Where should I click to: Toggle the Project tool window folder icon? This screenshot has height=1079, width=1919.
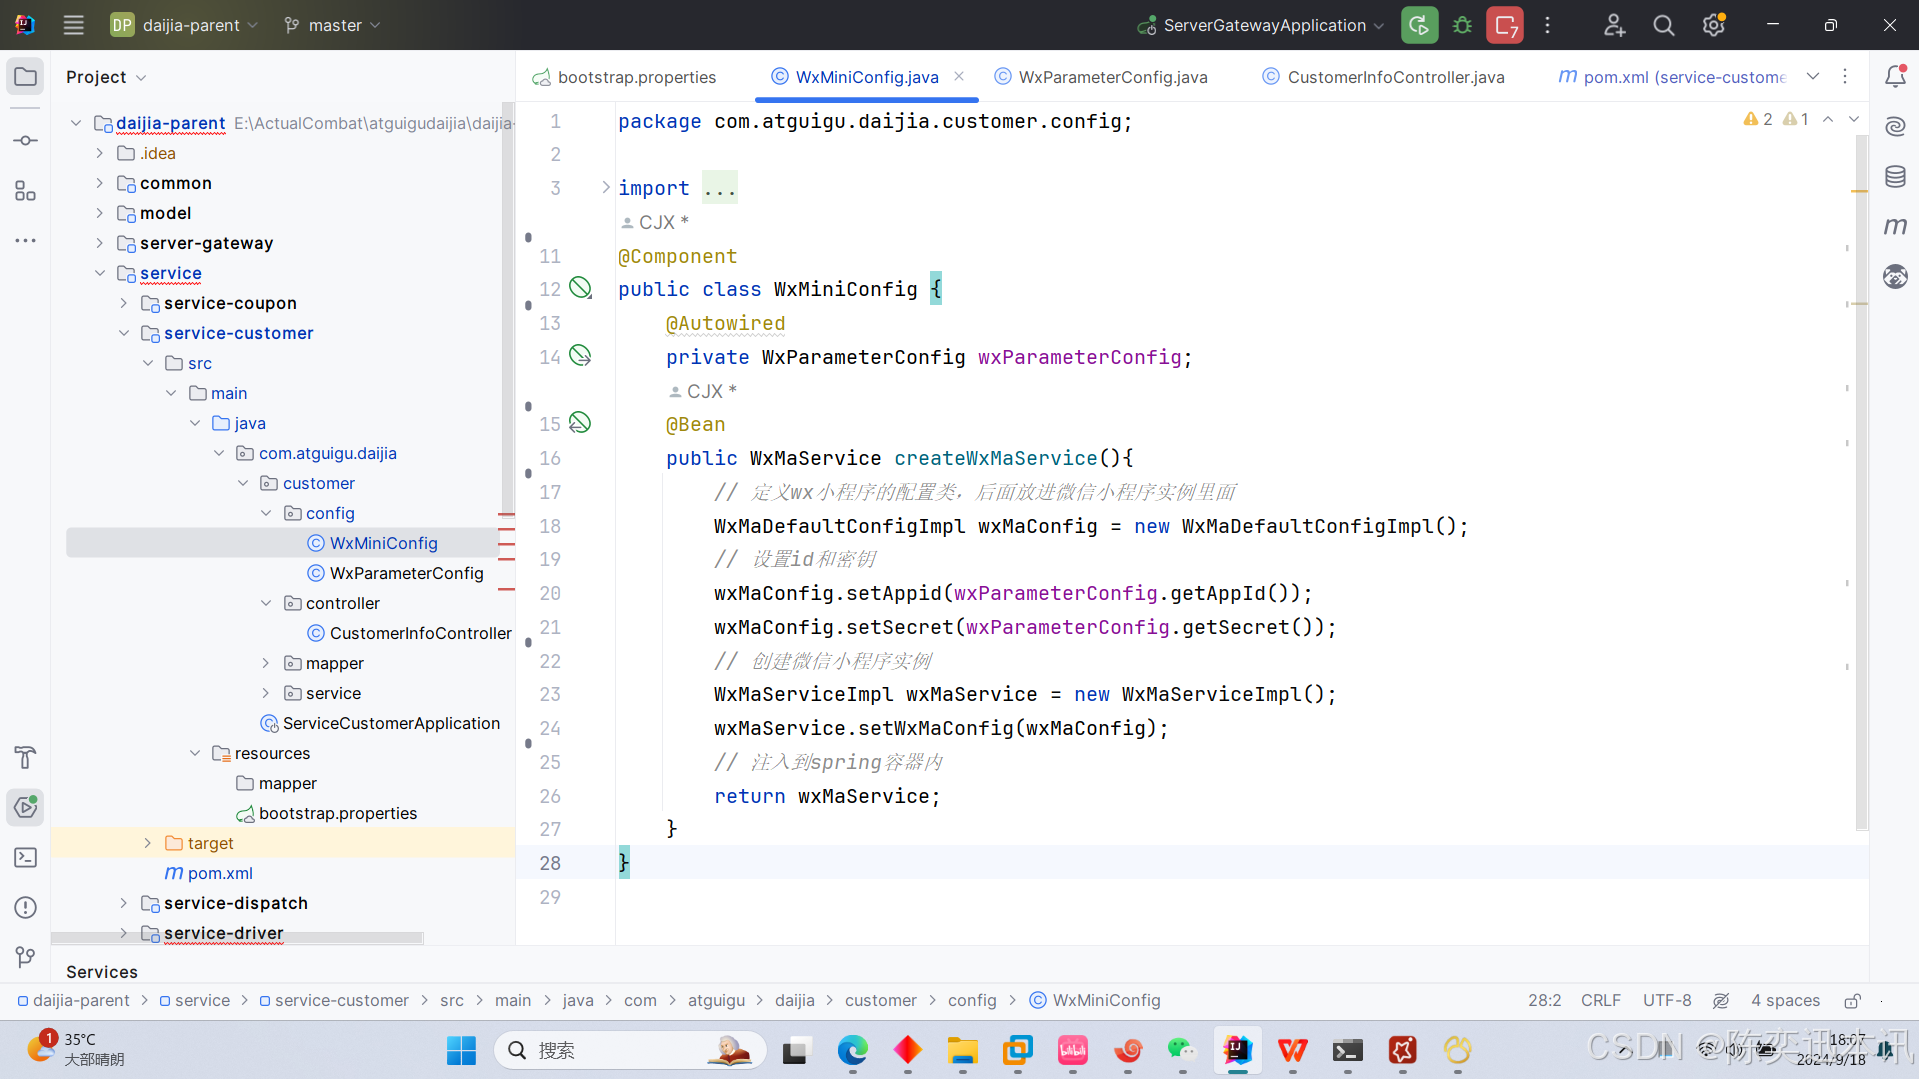pos(26,76)
